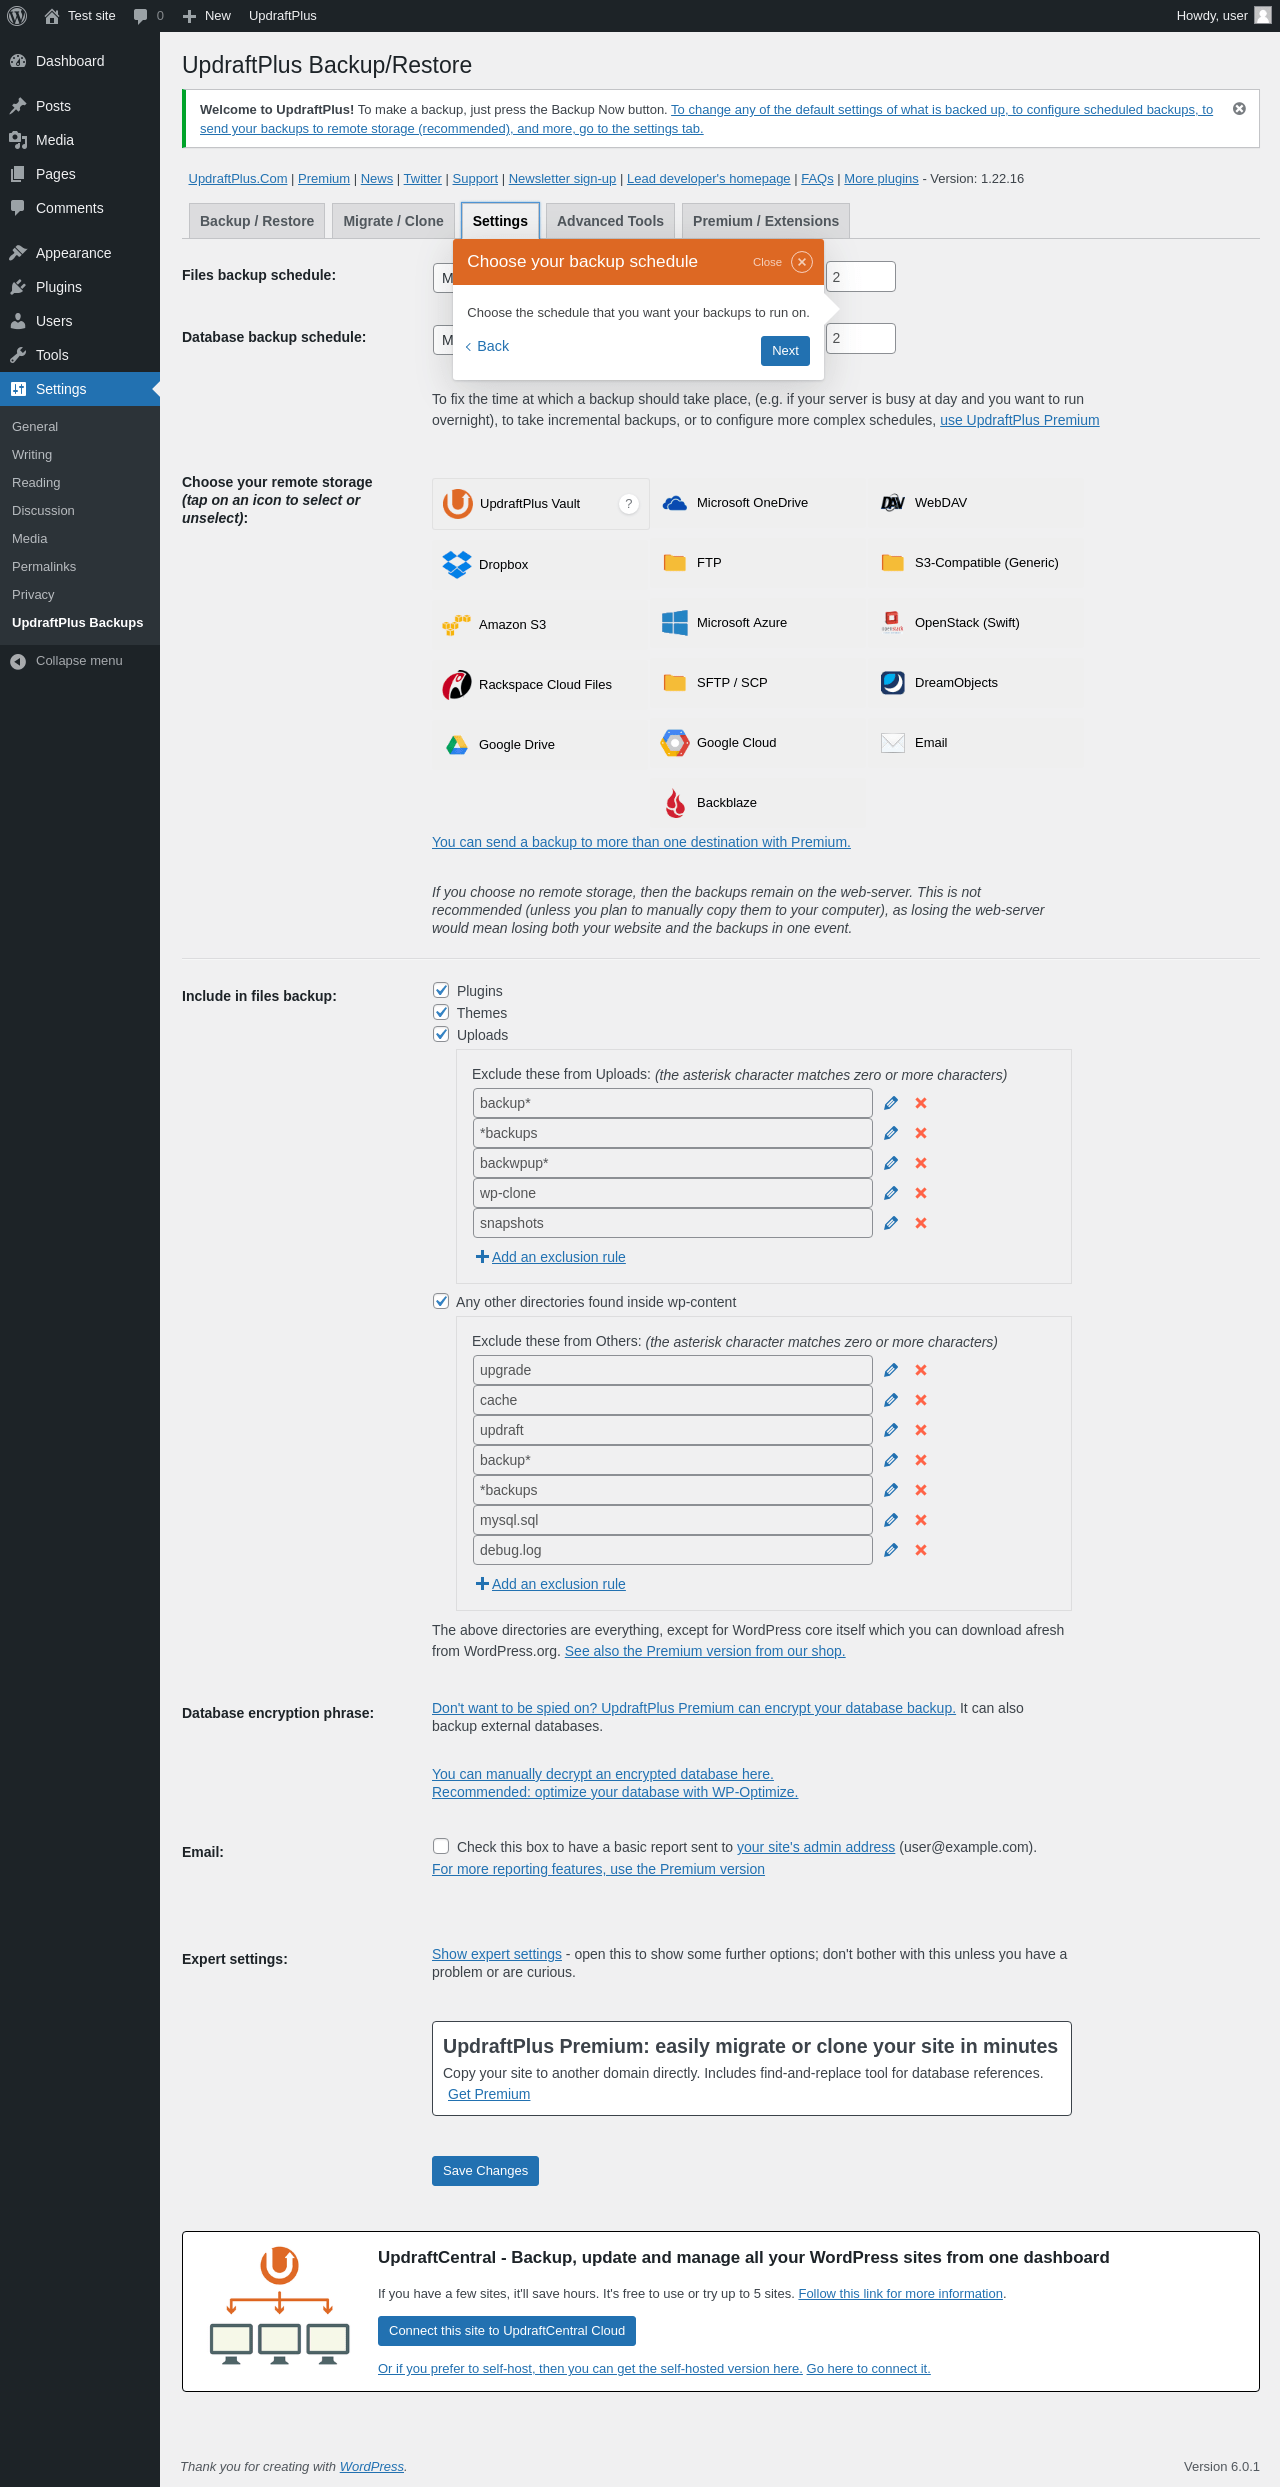Show expert settings
Viewport: 1280px width, 2487px height.
[497, 1954]
